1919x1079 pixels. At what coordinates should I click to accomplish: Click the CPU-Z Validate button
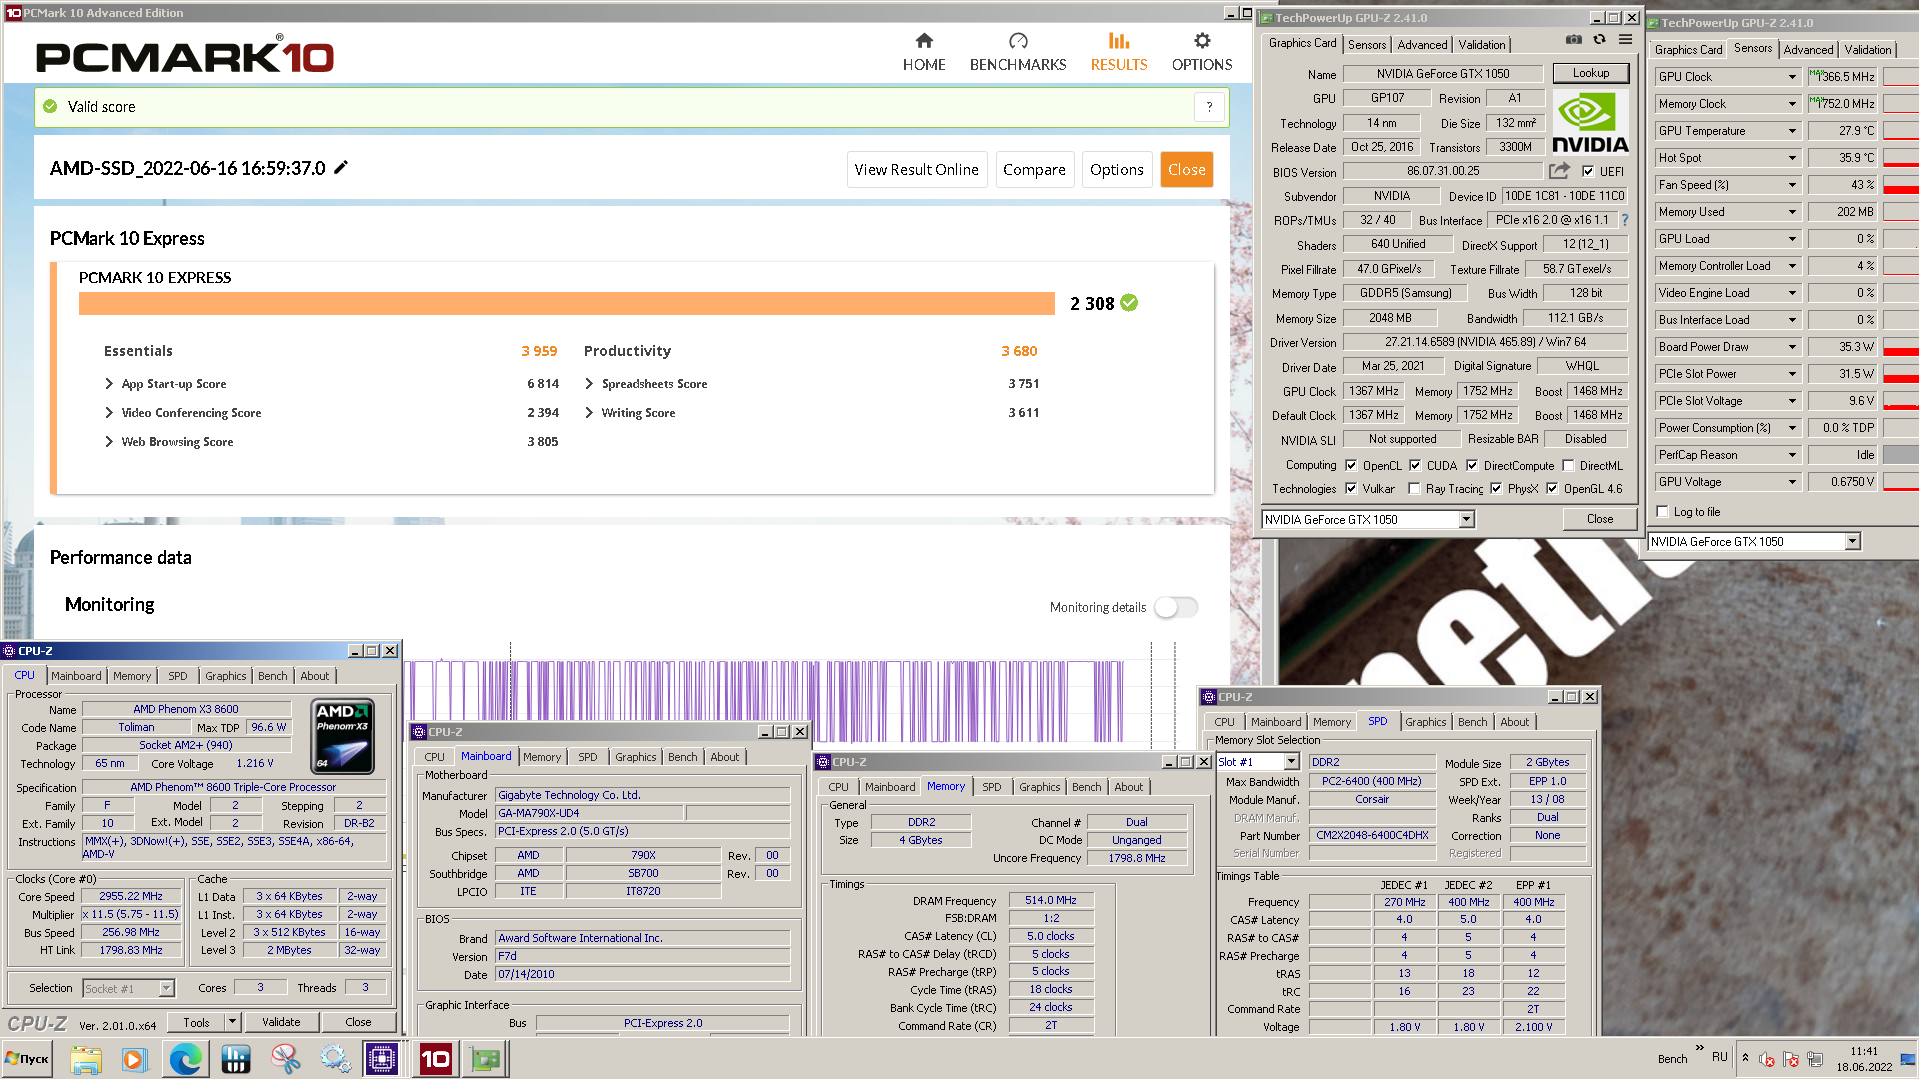pyautogui.click(x=281, y=1022)
